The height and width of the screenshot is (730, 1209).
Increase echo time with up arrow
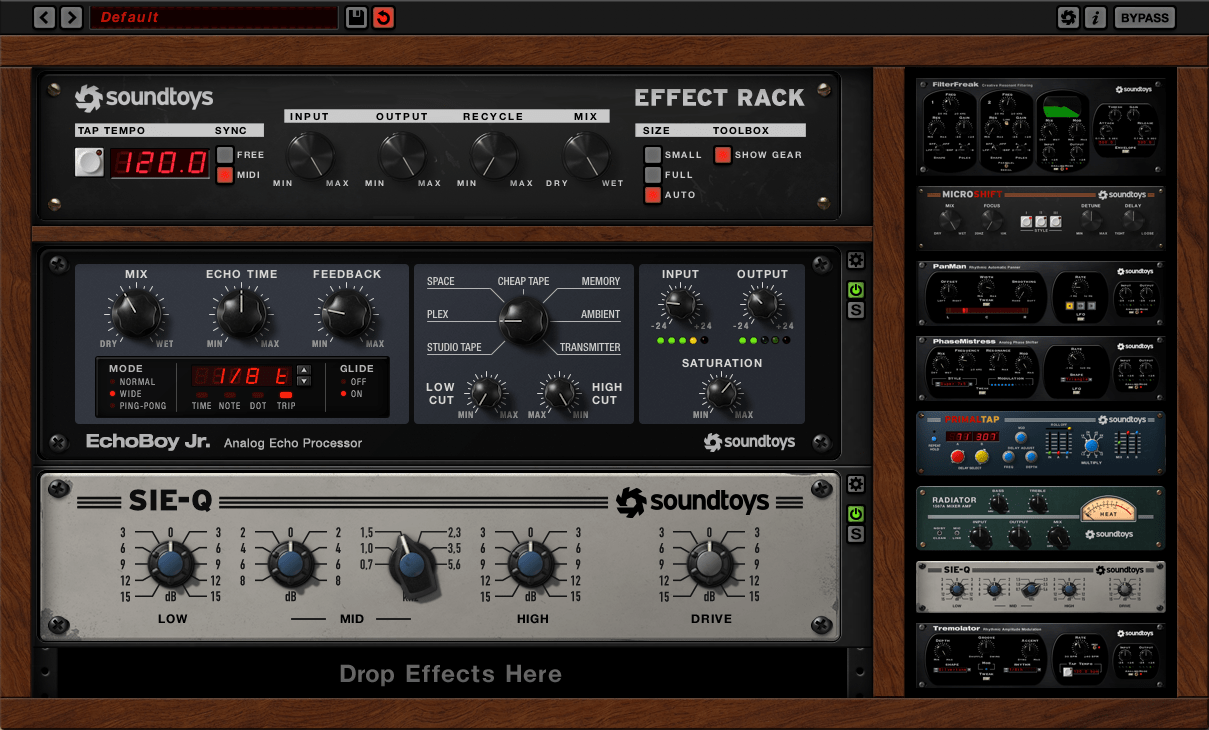tap(304, 370)
